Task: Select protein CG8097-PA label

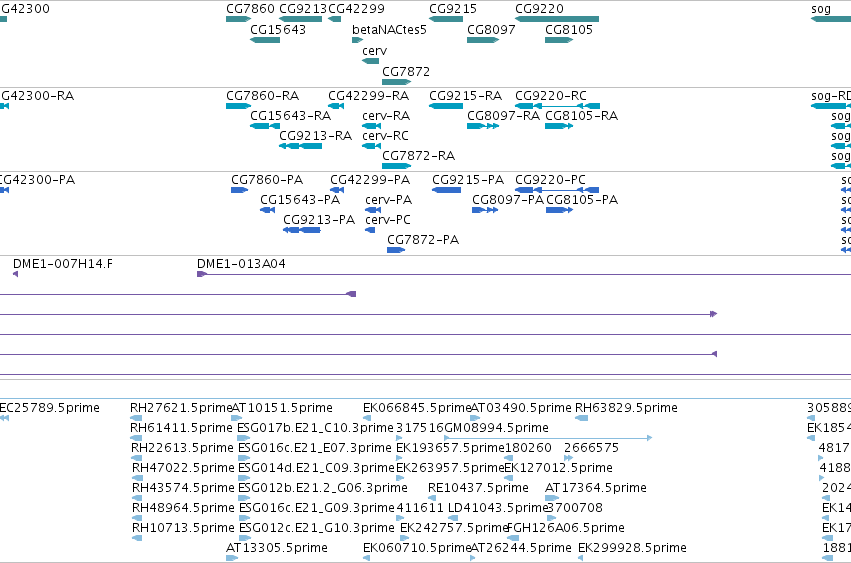Action: coord(508,200)
